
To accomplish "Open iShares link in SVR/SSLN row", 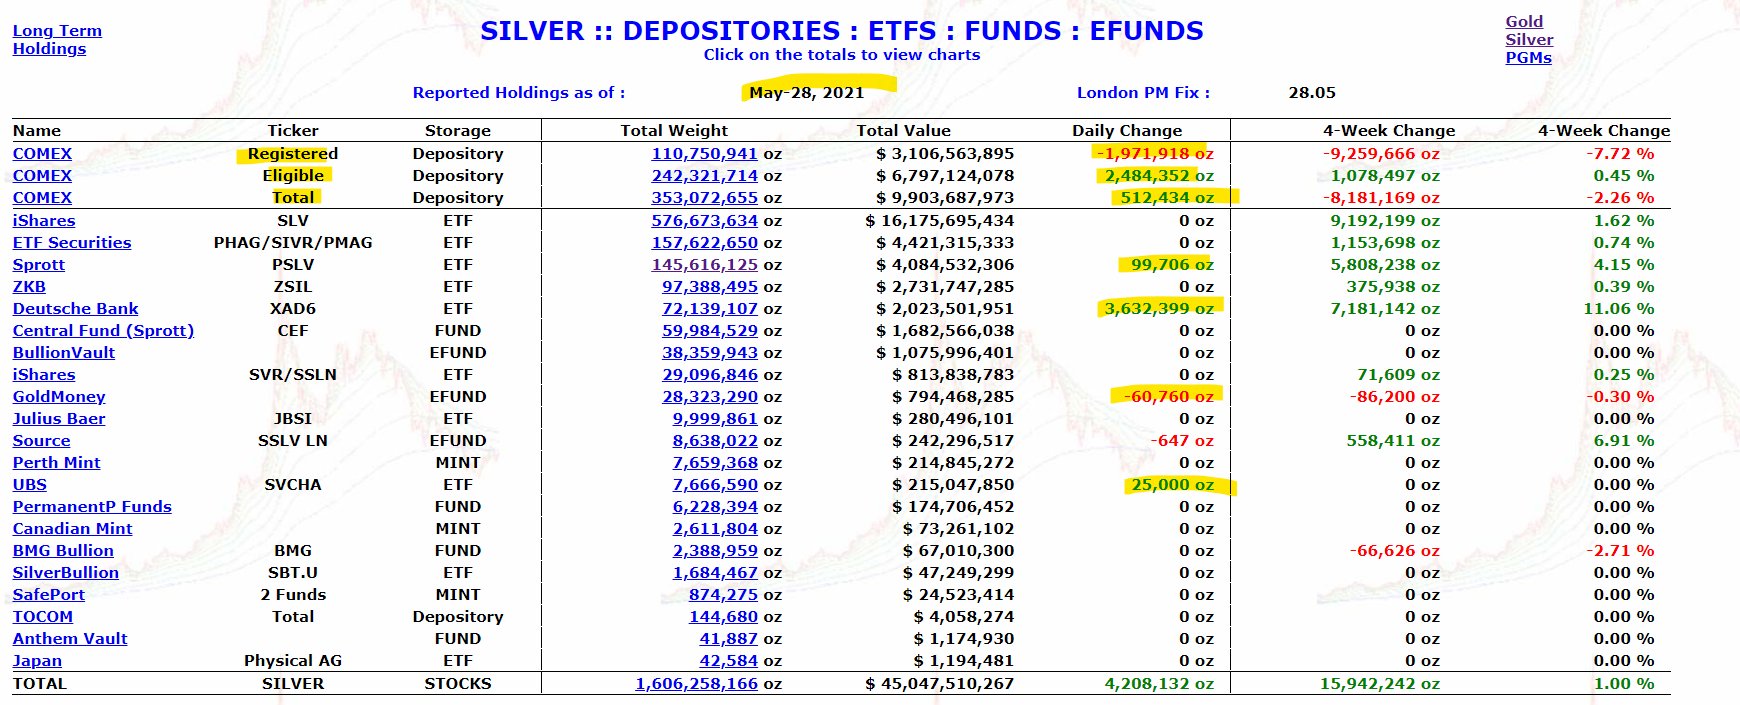I will [x=44, y=375].
